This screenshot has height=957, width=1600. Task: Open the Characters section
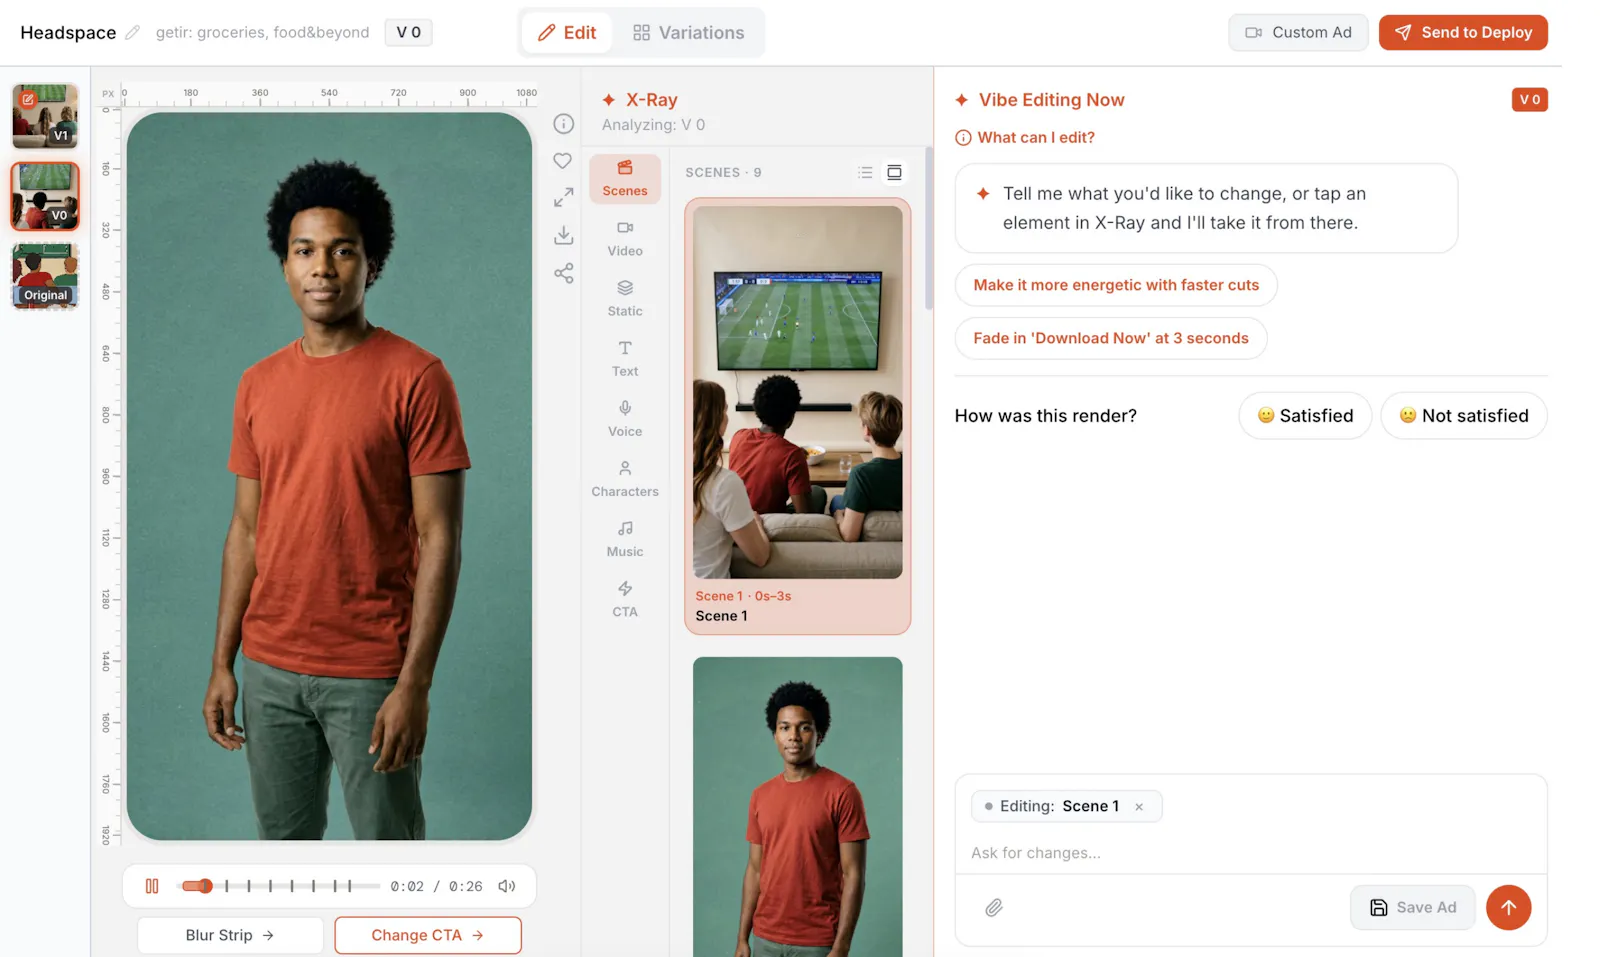(x=625, y=479)
